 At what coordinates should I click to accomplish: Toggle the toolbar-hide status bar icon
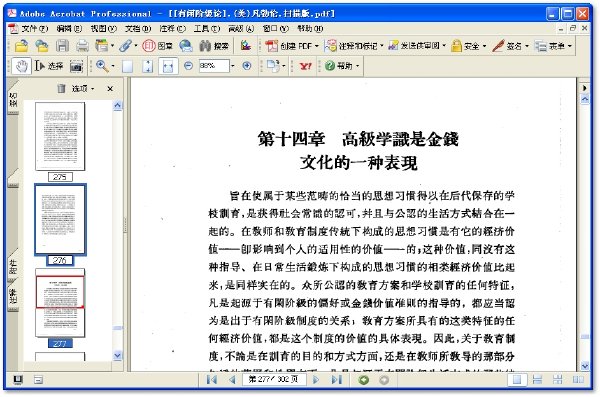click(x=38, y=380)
